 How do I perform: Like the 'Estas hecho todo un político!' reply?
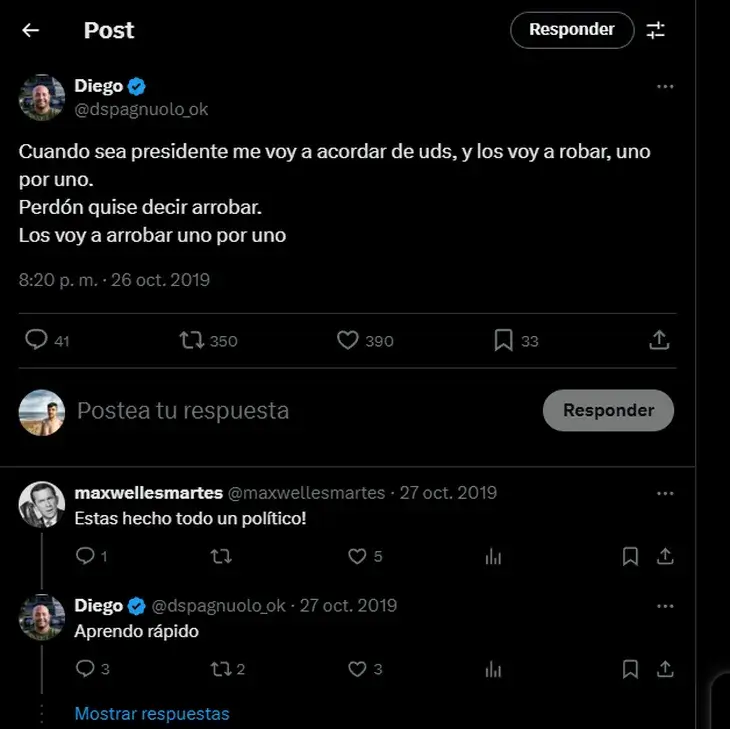[356, 556]
